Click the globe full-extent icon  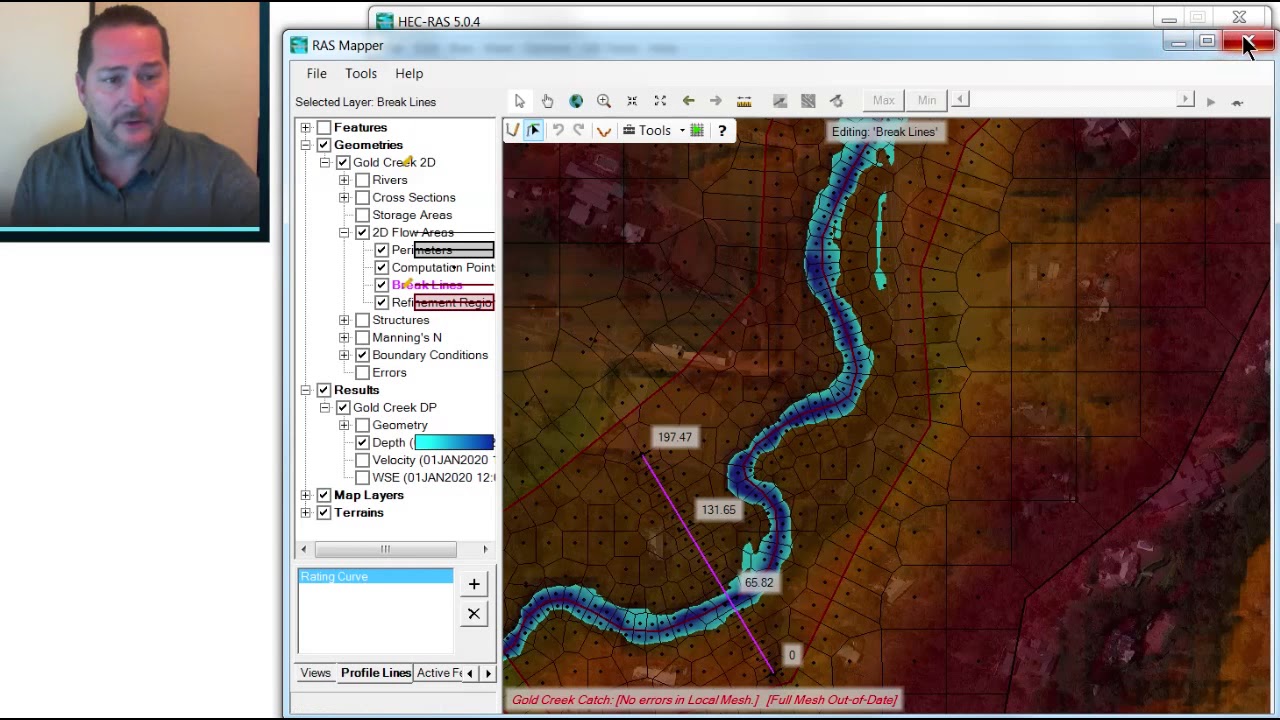576,101
